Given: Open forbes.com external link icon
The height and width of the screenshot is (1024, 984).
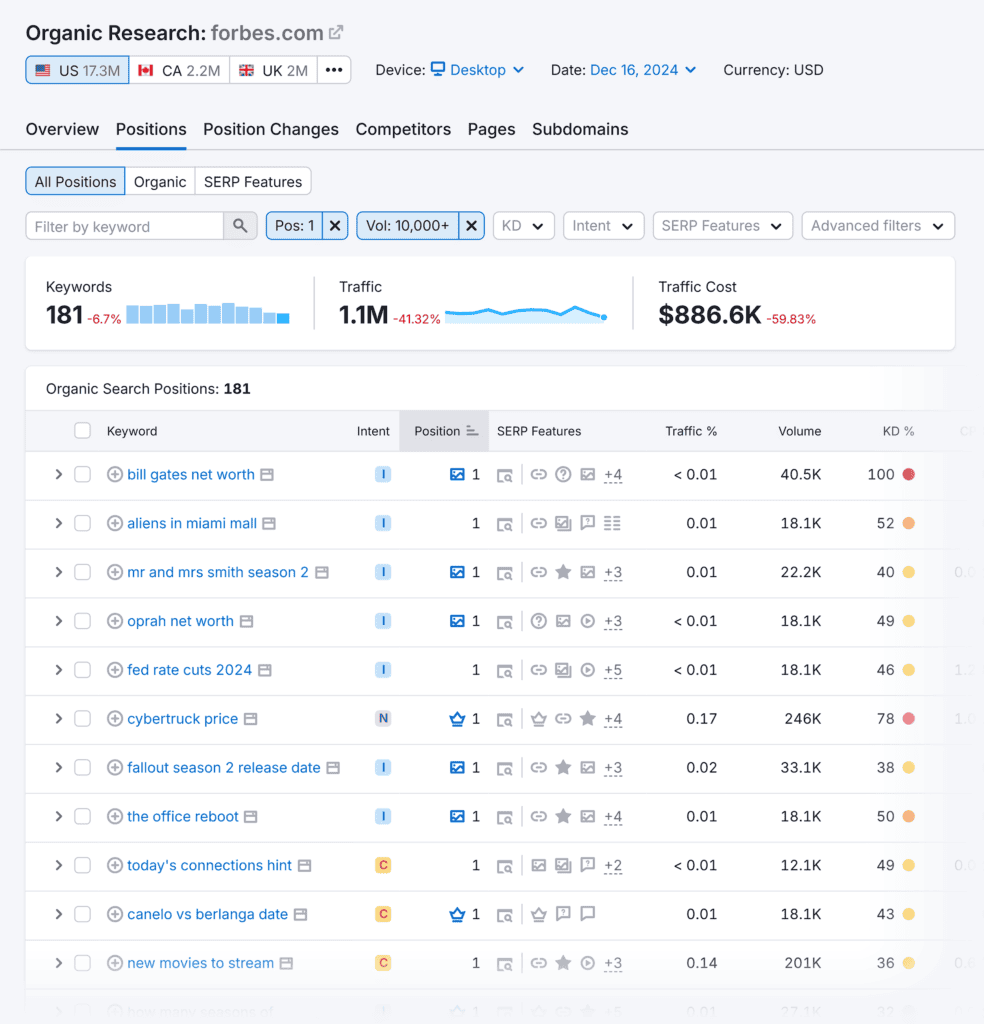Looking at the screenshot, I should pyautogui.click(x=336, y=33).
